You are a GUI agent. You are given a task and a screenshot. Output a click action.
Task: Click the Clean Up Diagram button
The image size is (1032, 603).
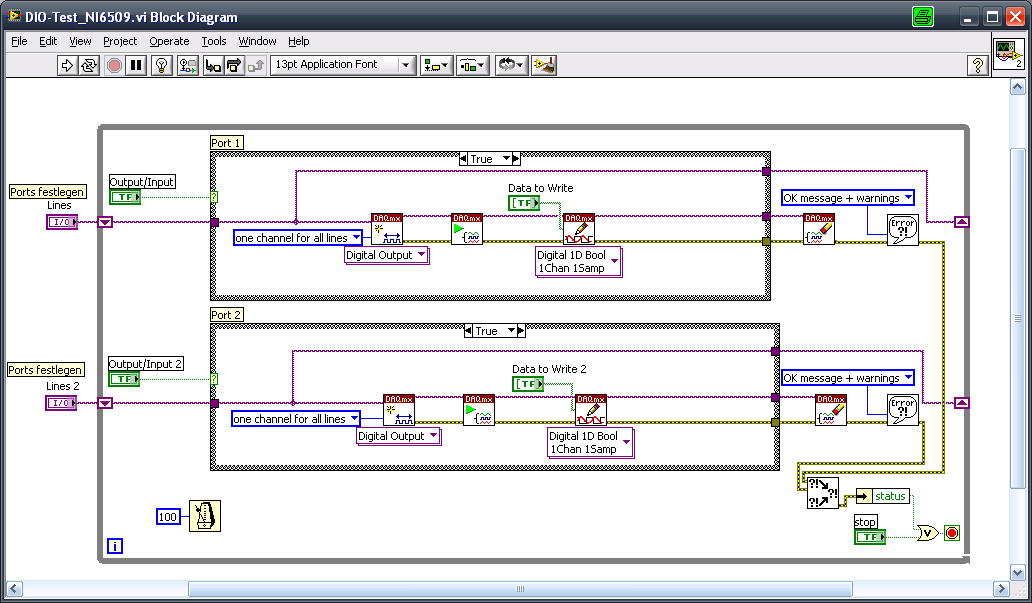[544, 65]
